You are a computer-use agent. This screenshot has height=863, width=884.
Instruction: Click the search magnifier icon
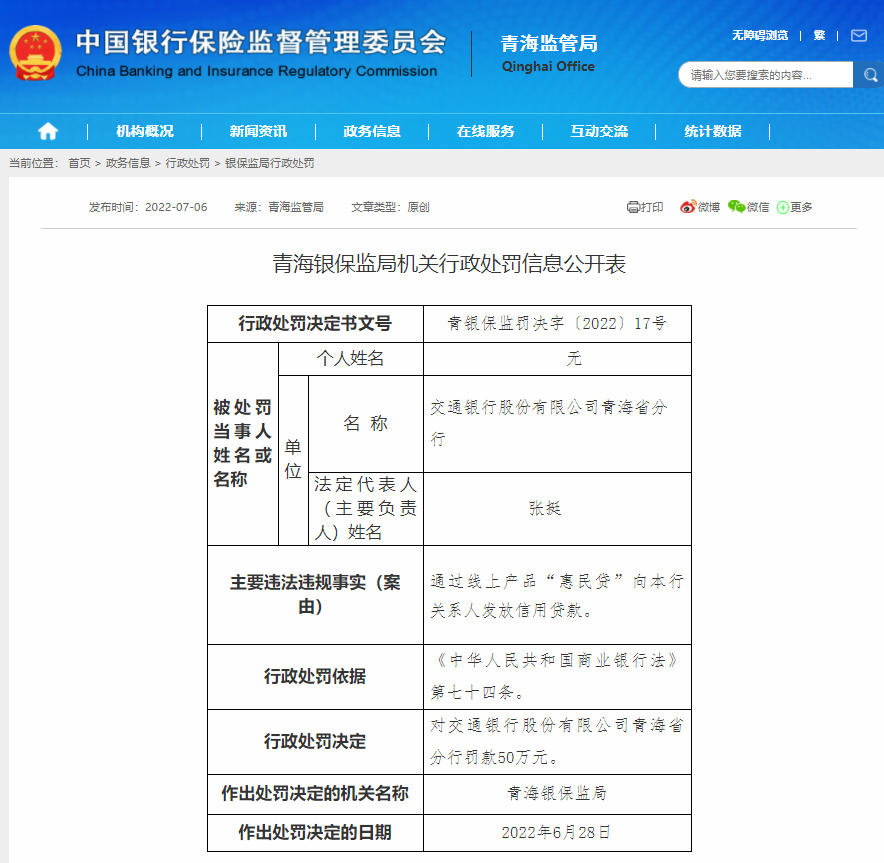869,75
